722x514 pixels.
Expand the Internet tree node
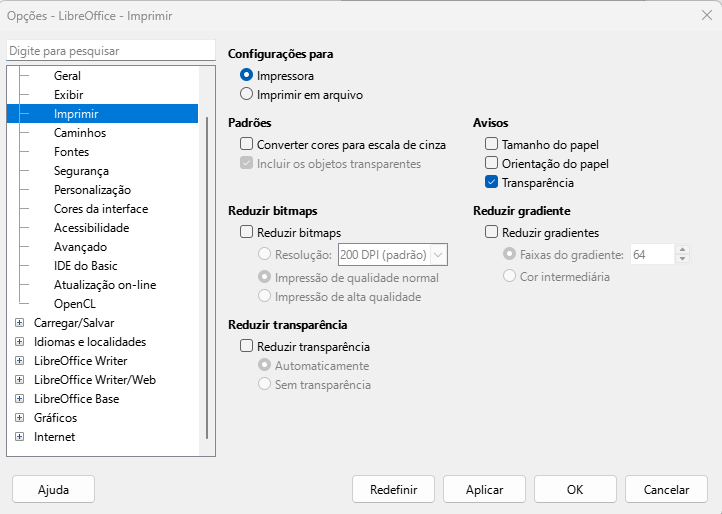19,437
